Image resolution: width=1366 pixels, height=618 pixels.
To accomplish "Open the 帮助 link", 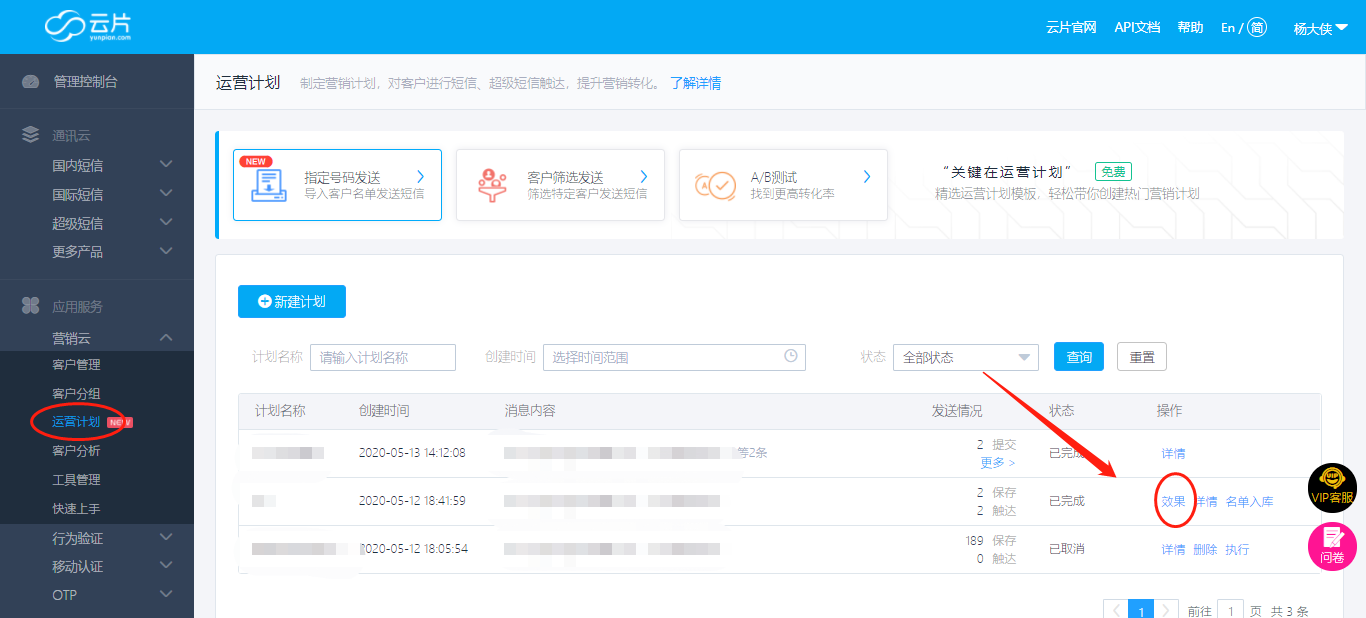I will point(1190,28).
